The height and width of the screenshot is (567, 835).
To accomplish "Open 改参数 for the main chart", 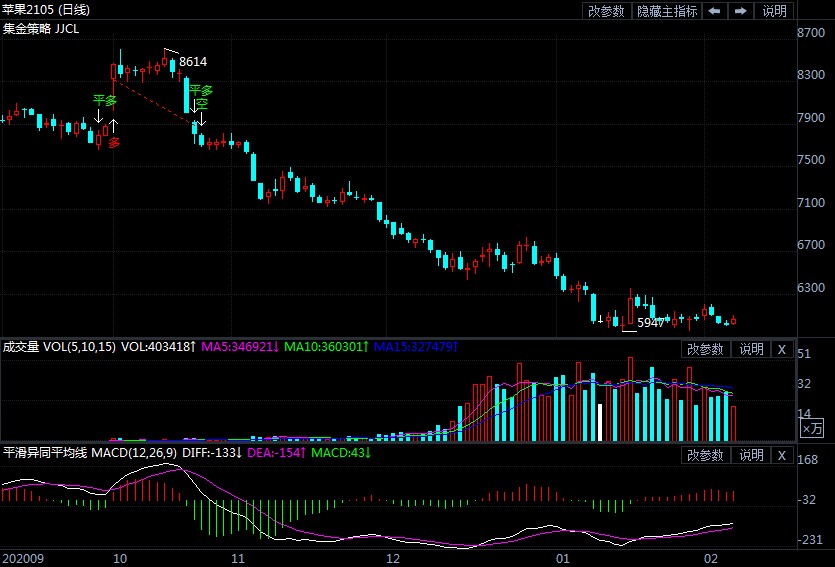I will click(606, 11).
